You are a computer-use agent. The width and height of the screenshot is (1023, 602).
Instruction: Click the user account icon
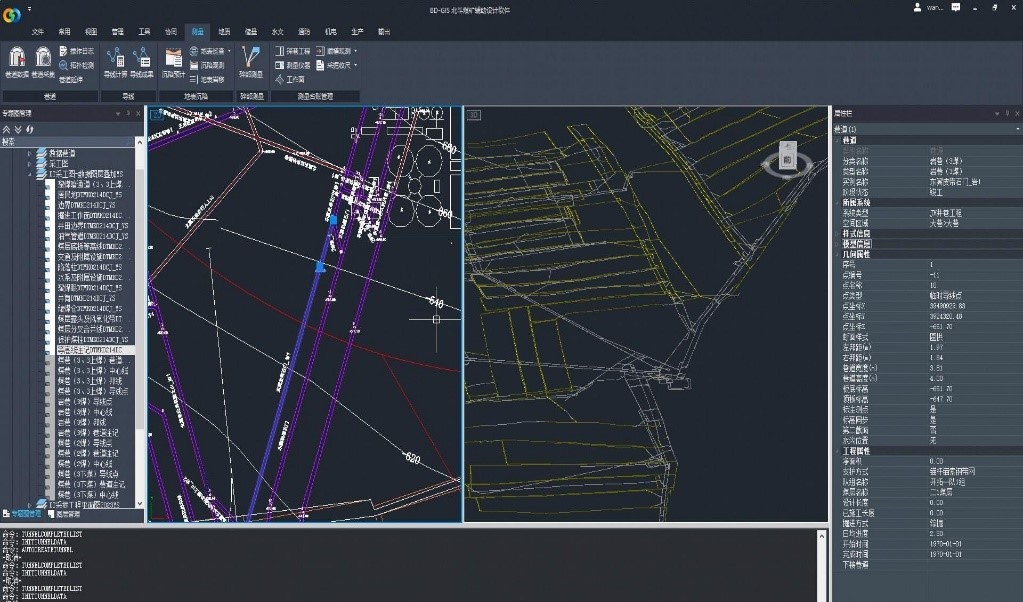917,8
